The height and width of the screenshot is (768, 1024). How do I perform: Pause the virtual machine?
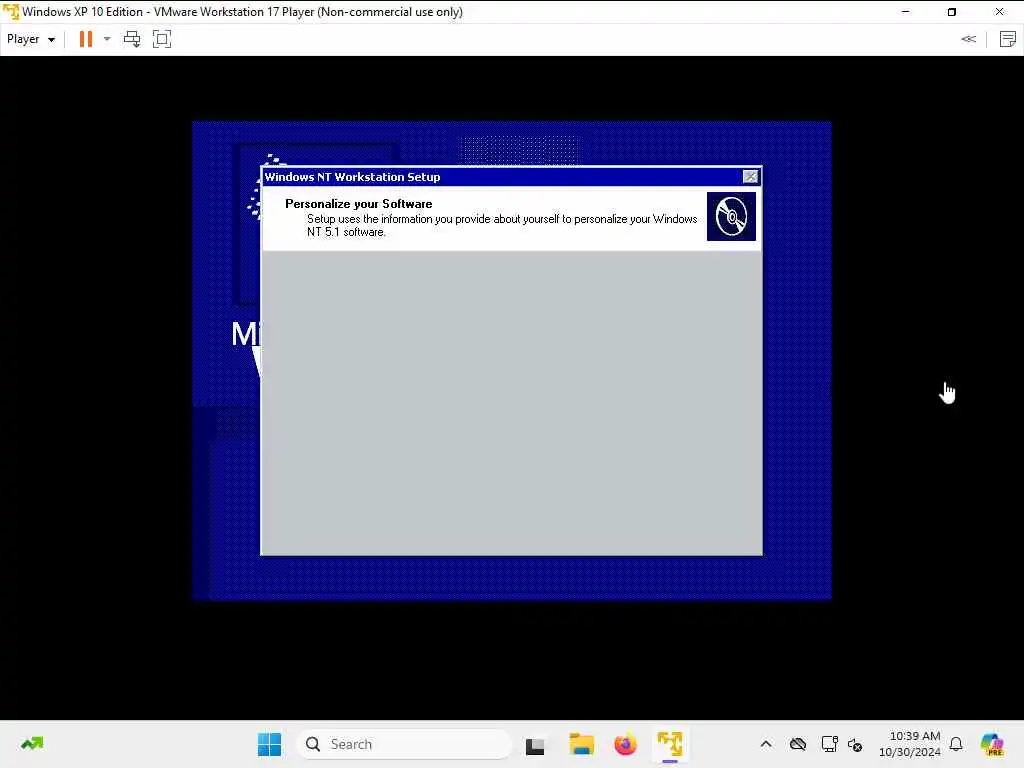pos(86,39)
